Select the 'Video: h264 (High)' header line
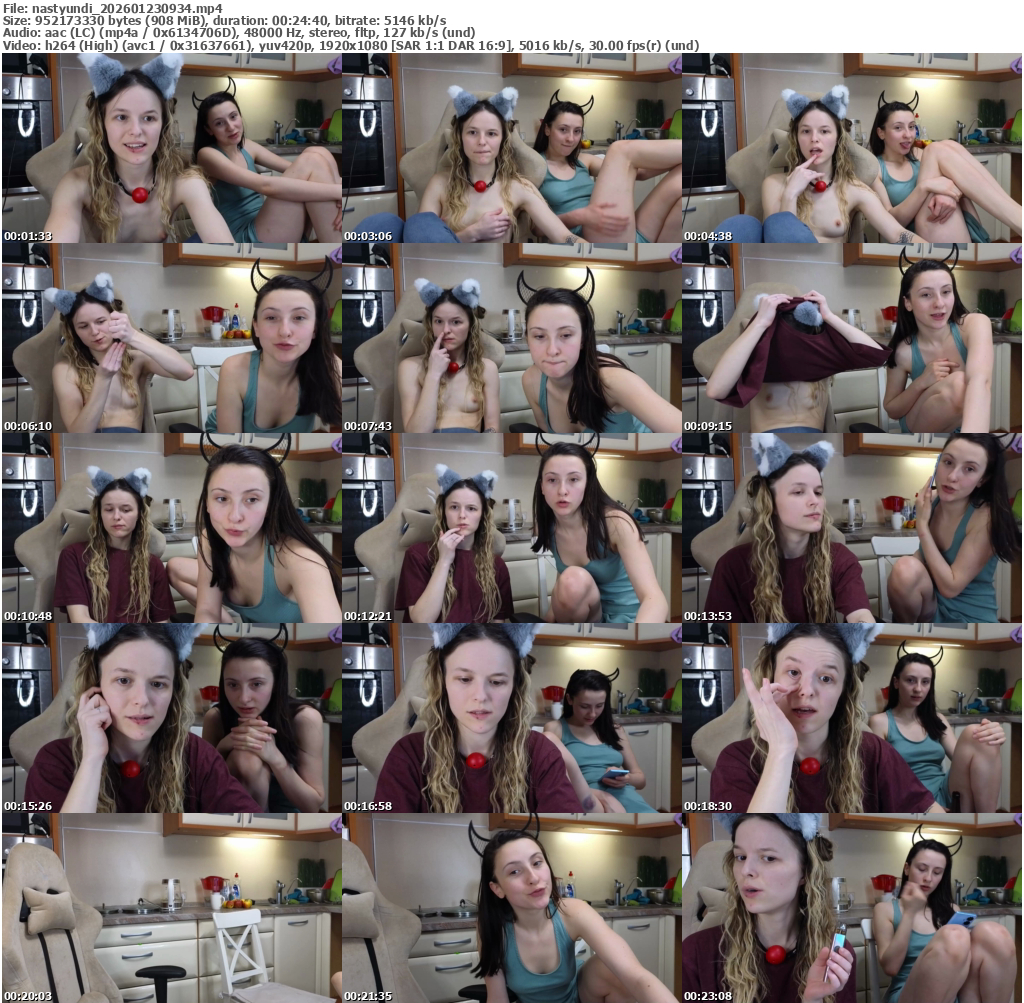Image resolution: width=1024 pixels, height=1003 pixels. (x=351, y=45)
